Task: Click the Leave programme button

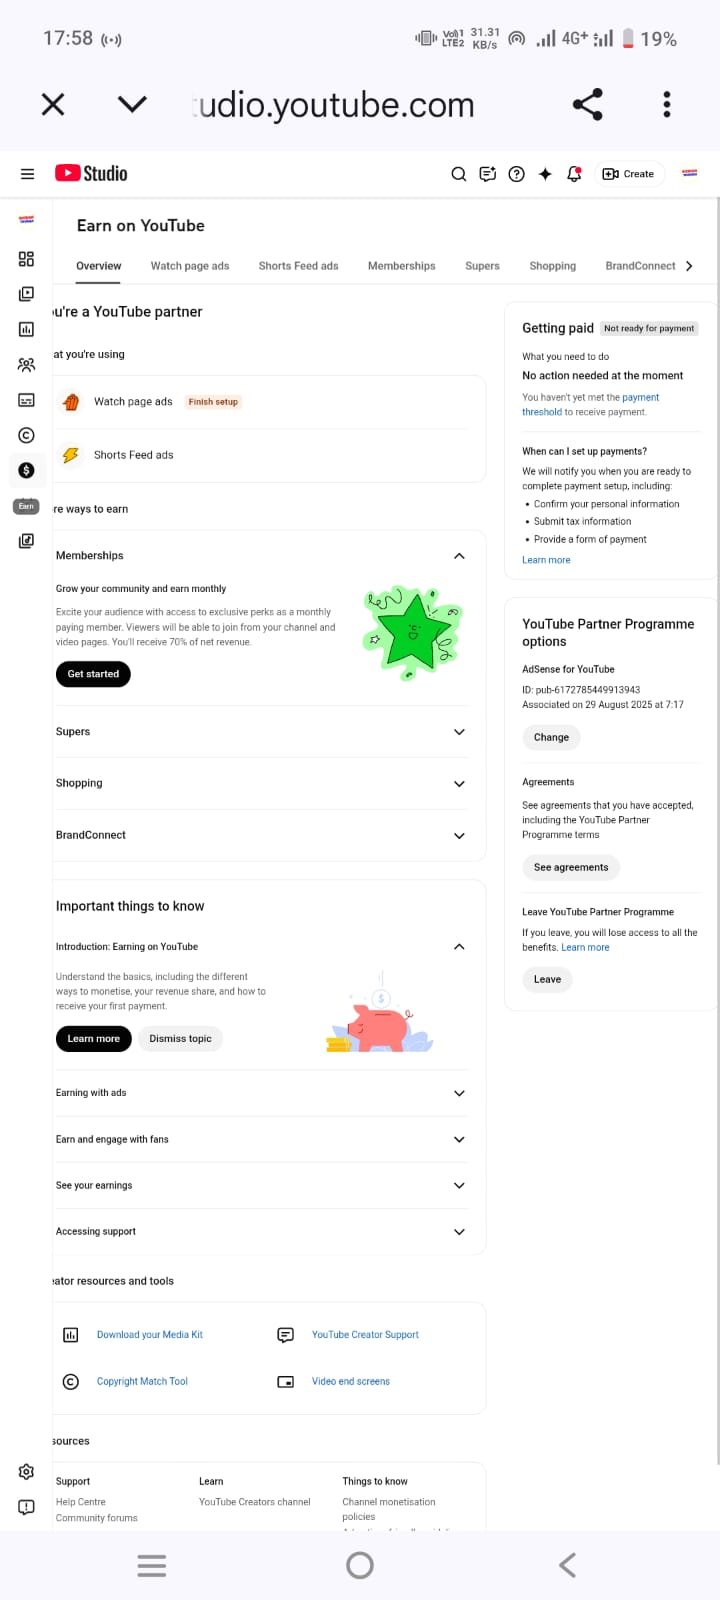Action: click(x=547, y=979)
